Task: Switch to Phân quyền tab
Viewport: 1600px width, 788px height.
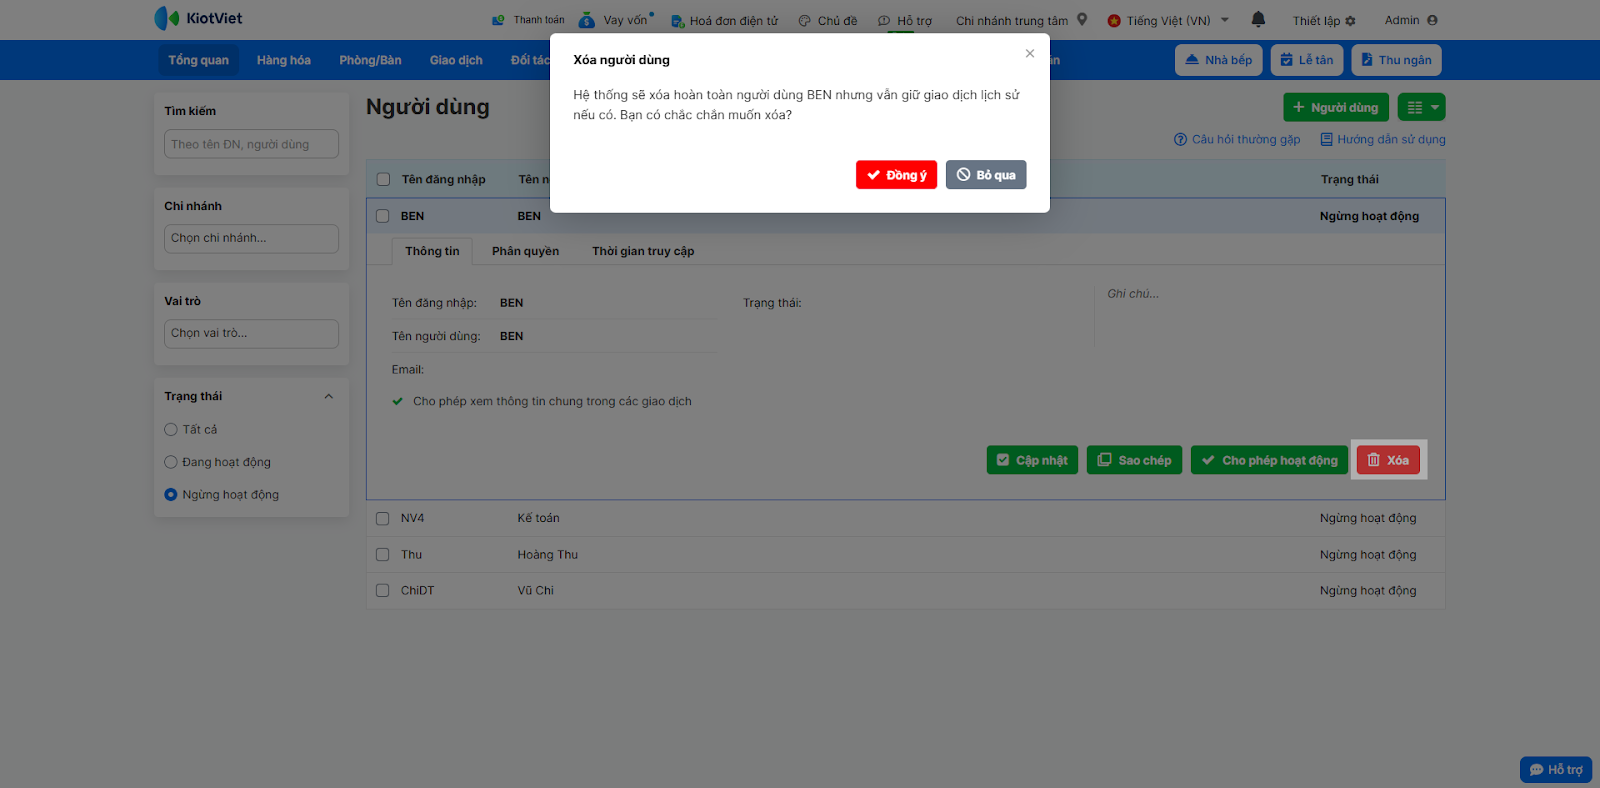Action: [525, 251]
